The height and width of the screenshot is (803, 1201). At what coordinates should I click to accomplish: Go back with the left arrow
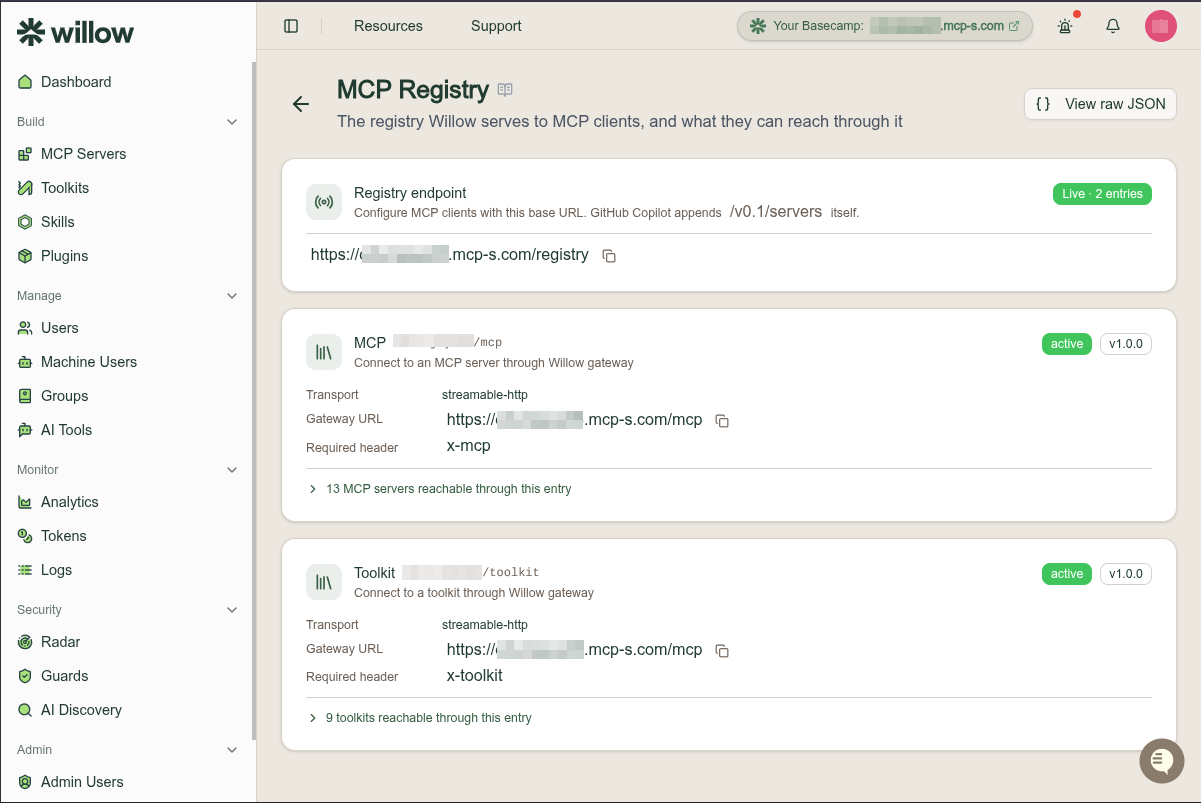300,104
